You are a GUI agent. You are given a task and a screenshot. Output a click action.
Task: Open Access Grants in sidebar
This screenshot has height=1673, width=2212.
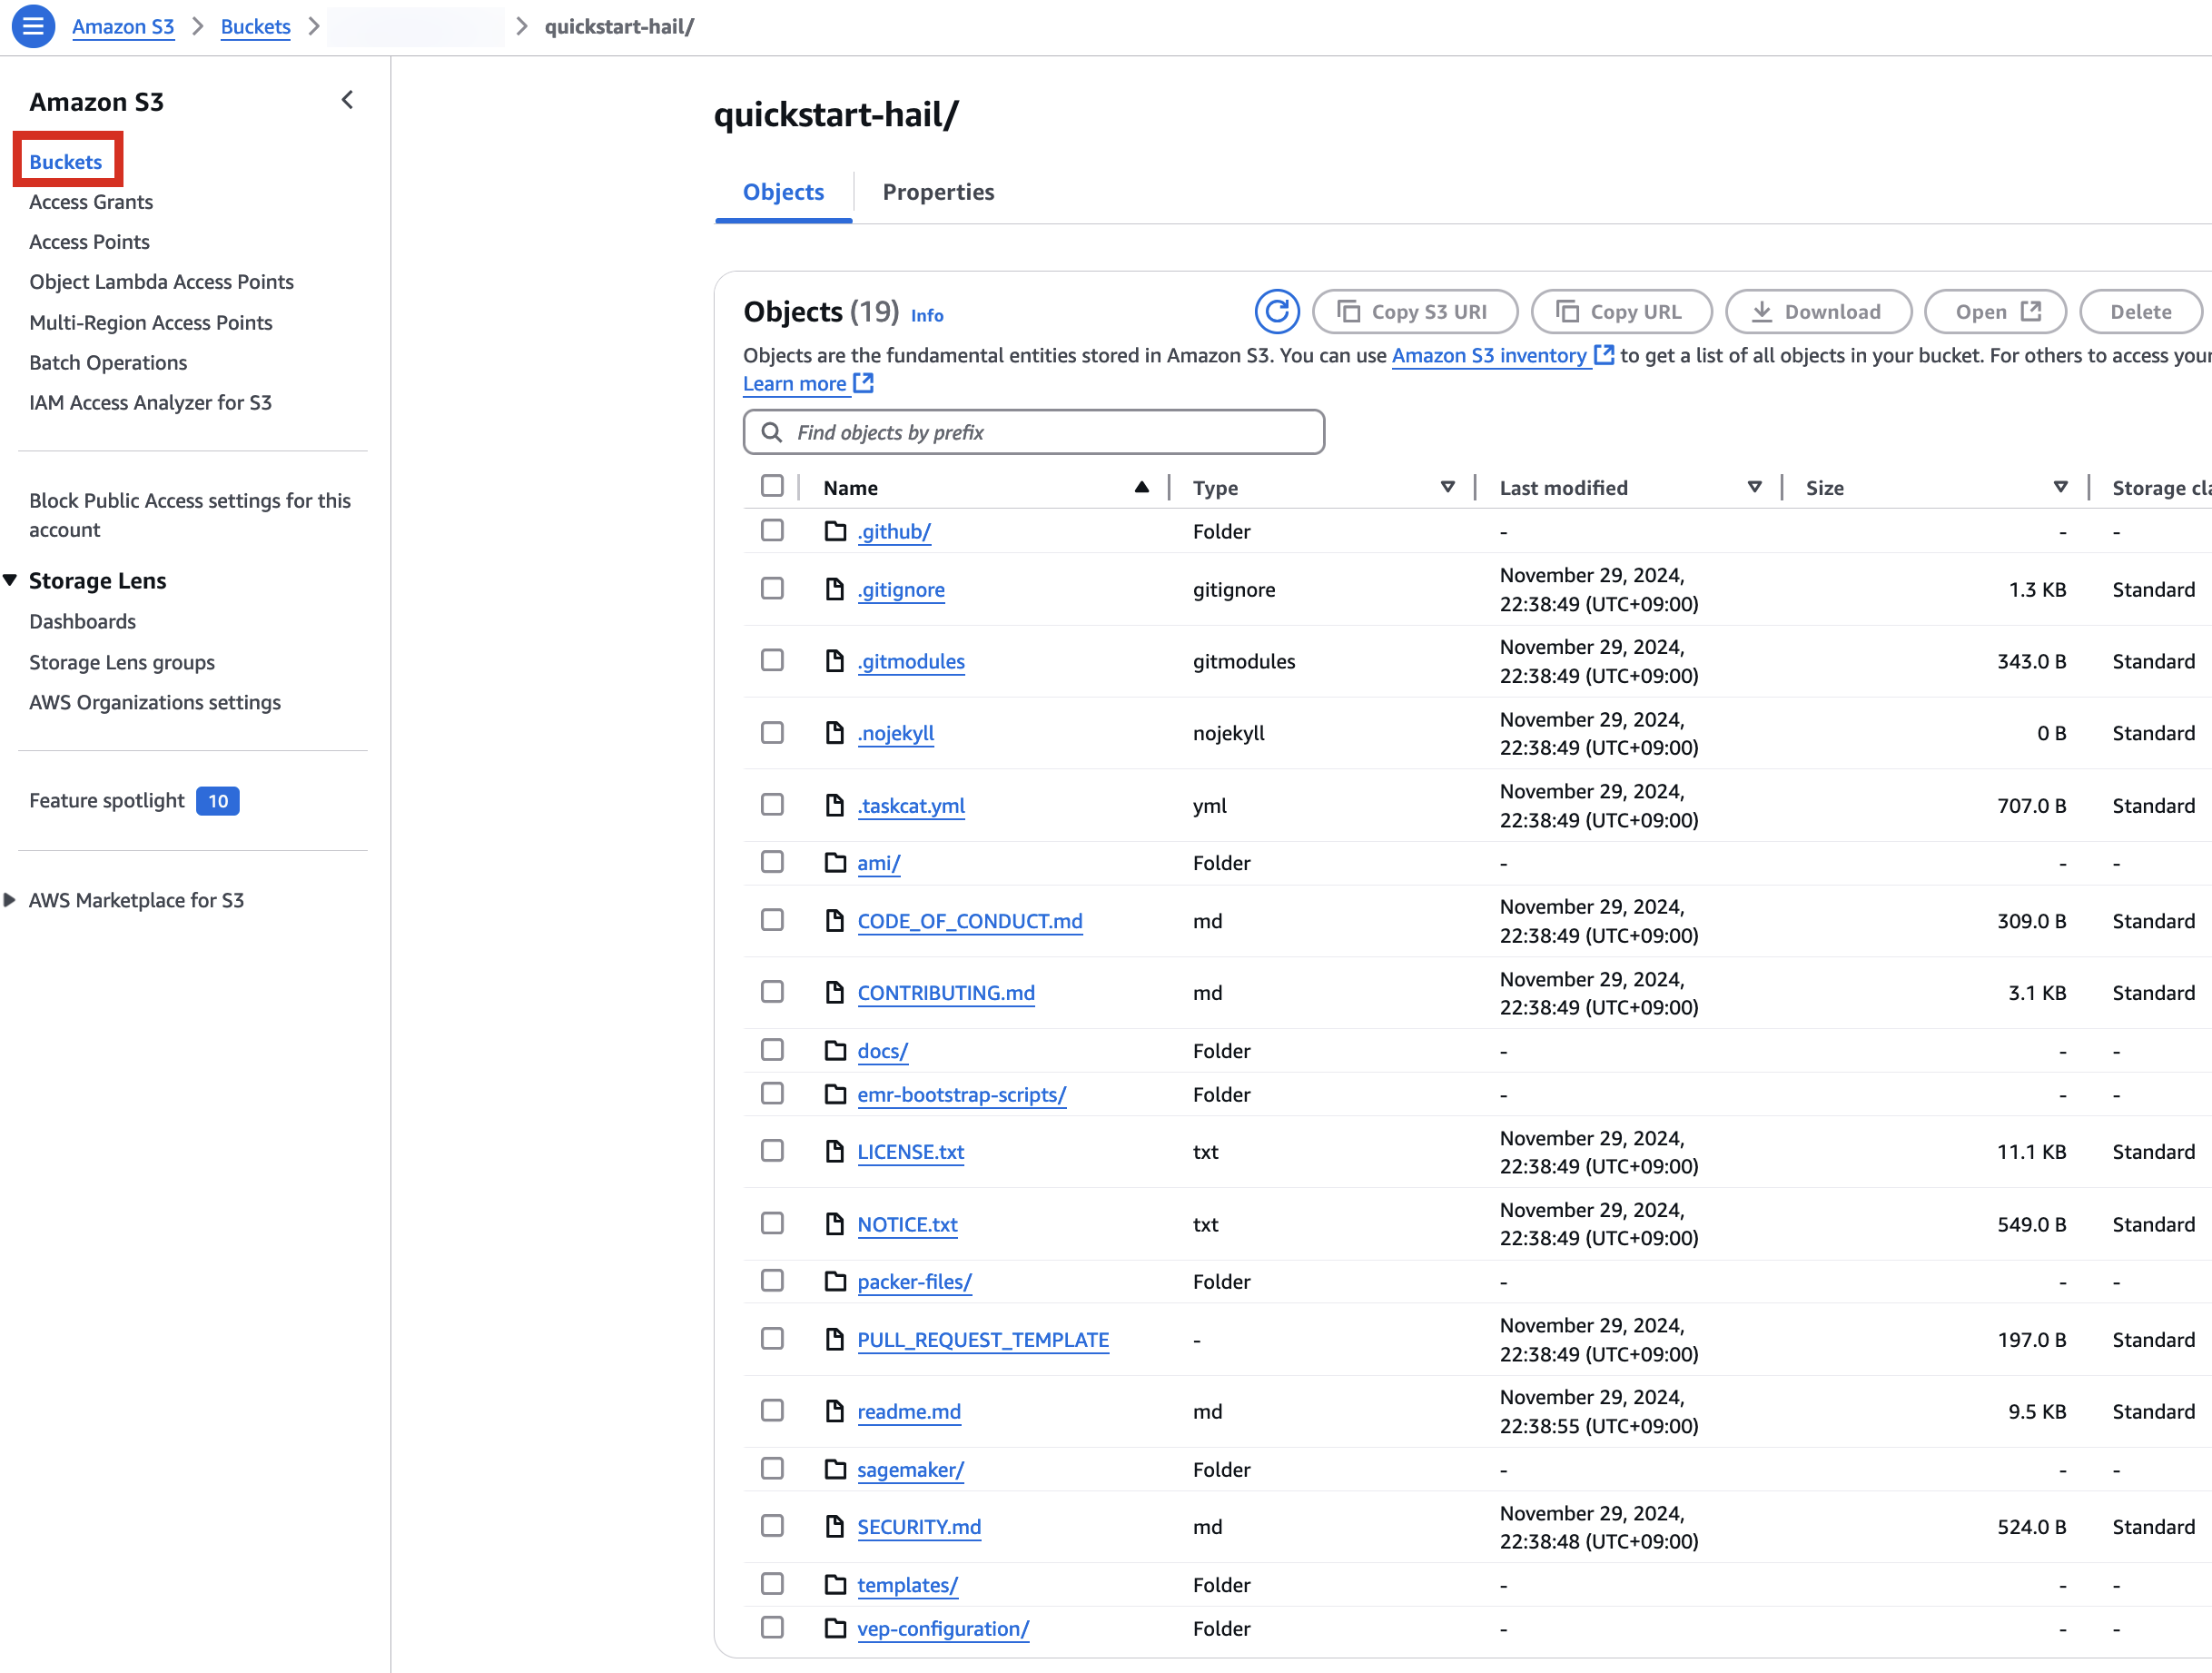(x=91, y=202)
